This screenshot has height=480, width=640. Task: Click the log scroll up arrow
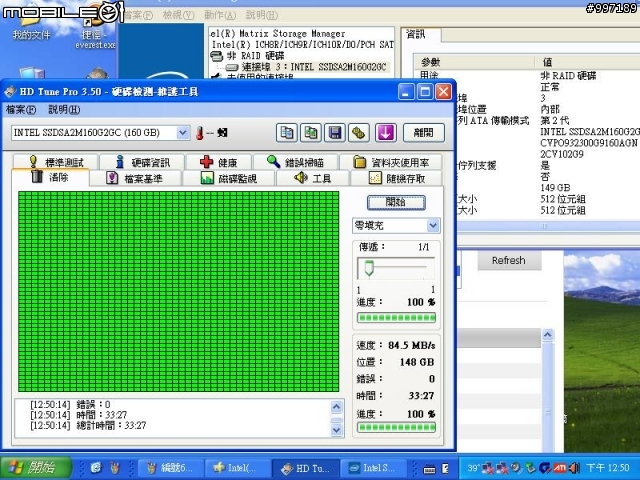coord(336,407)
